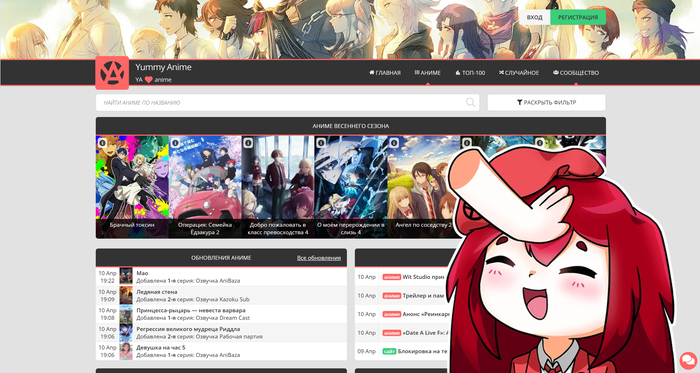Open the Ледяная стена title link

click(157, 292)
